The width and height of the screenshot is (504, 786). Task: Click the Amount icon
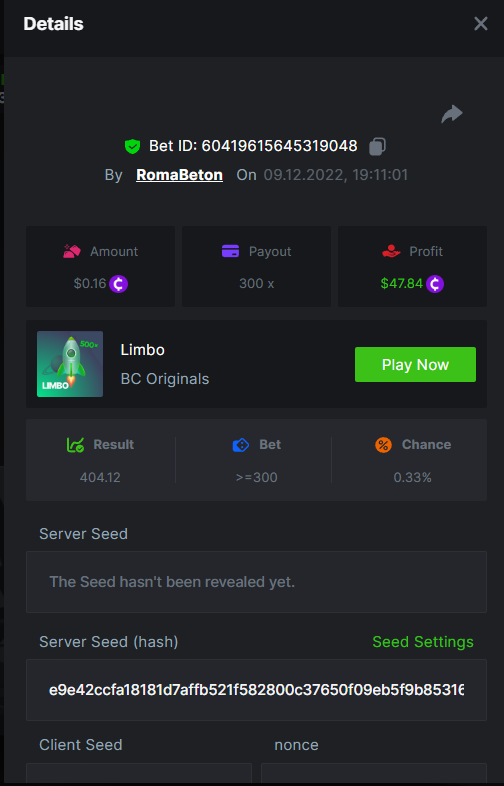coord(72,251)
